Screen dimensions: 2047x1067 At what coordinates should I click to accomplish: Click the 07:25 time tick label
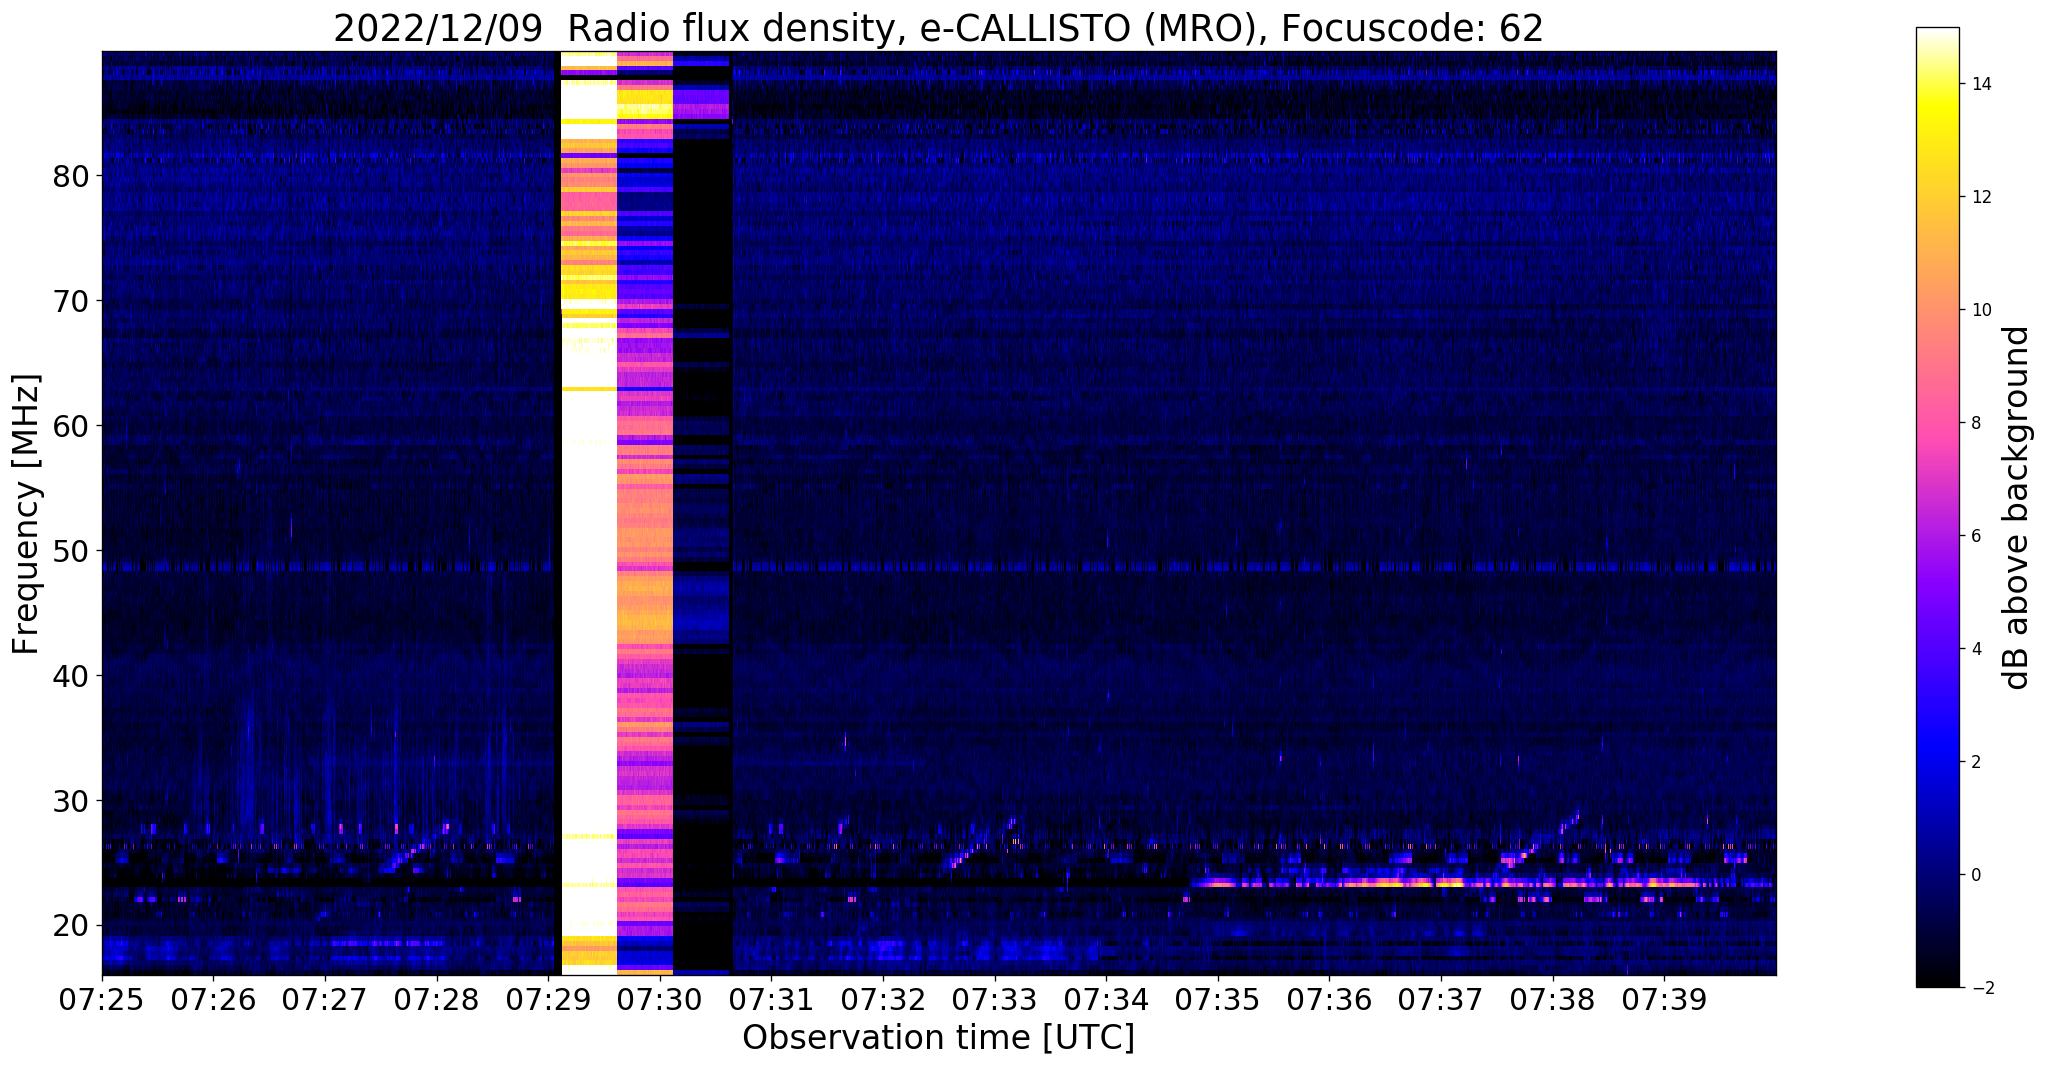101,1000
